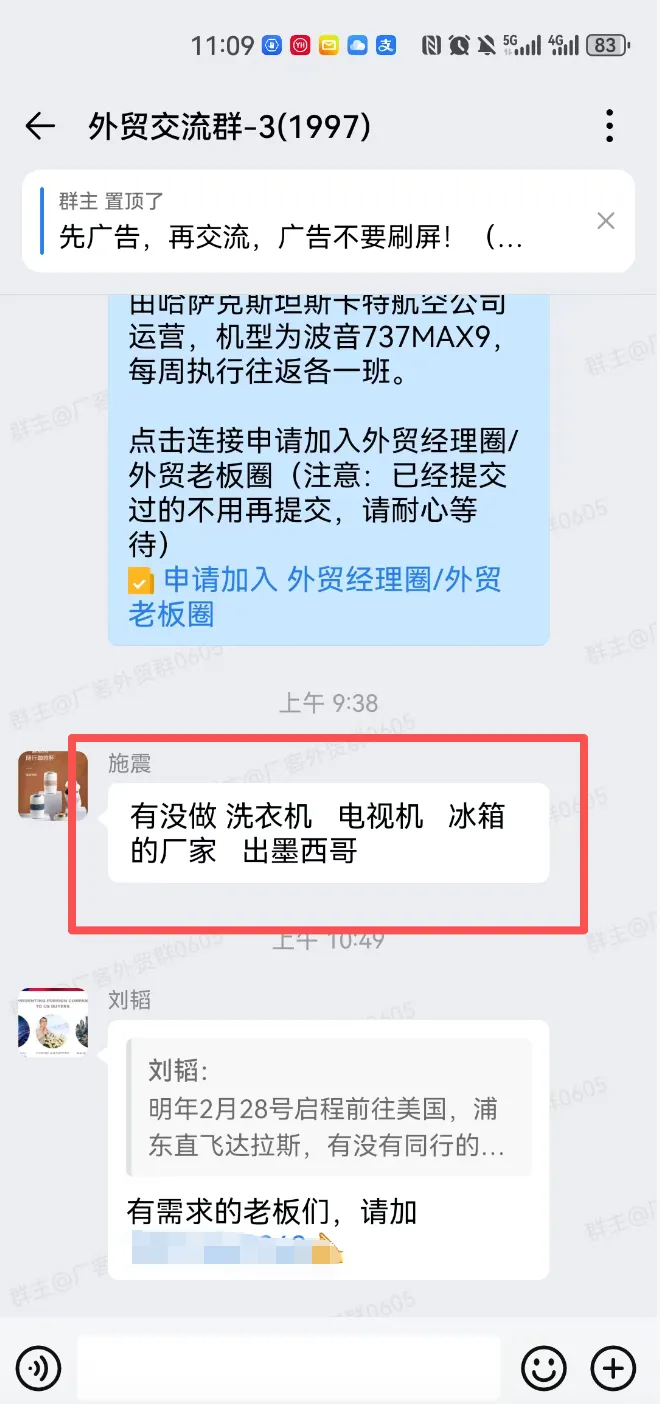Viewport: 660px width, 1404px height.
Task: Tap the pinned message 先广告，再交流
Action: tap(290, 237)
